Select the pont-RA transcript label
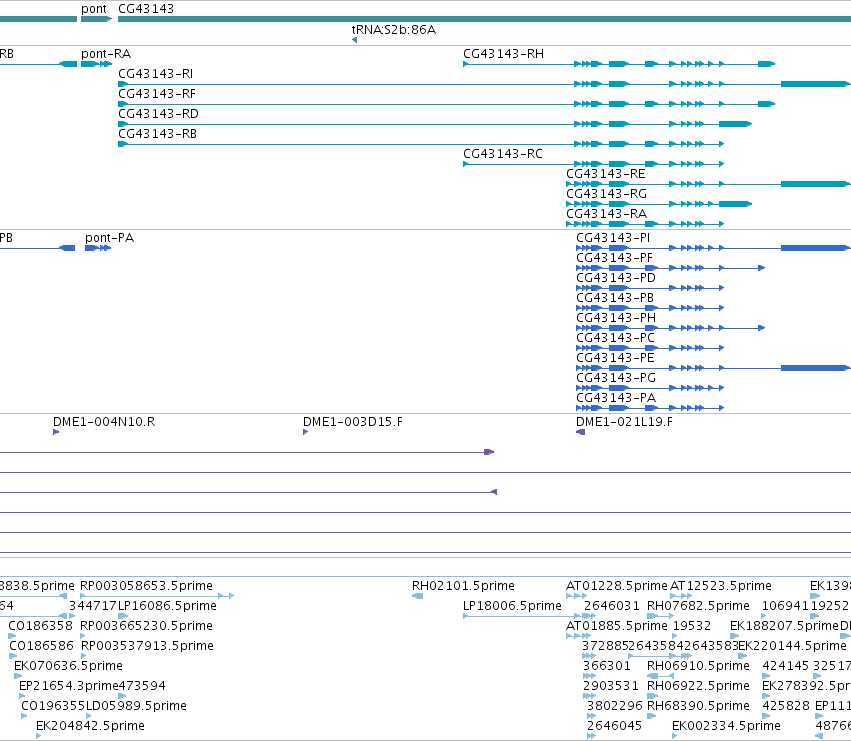The image size is (851, 741). tap(106, 54)
